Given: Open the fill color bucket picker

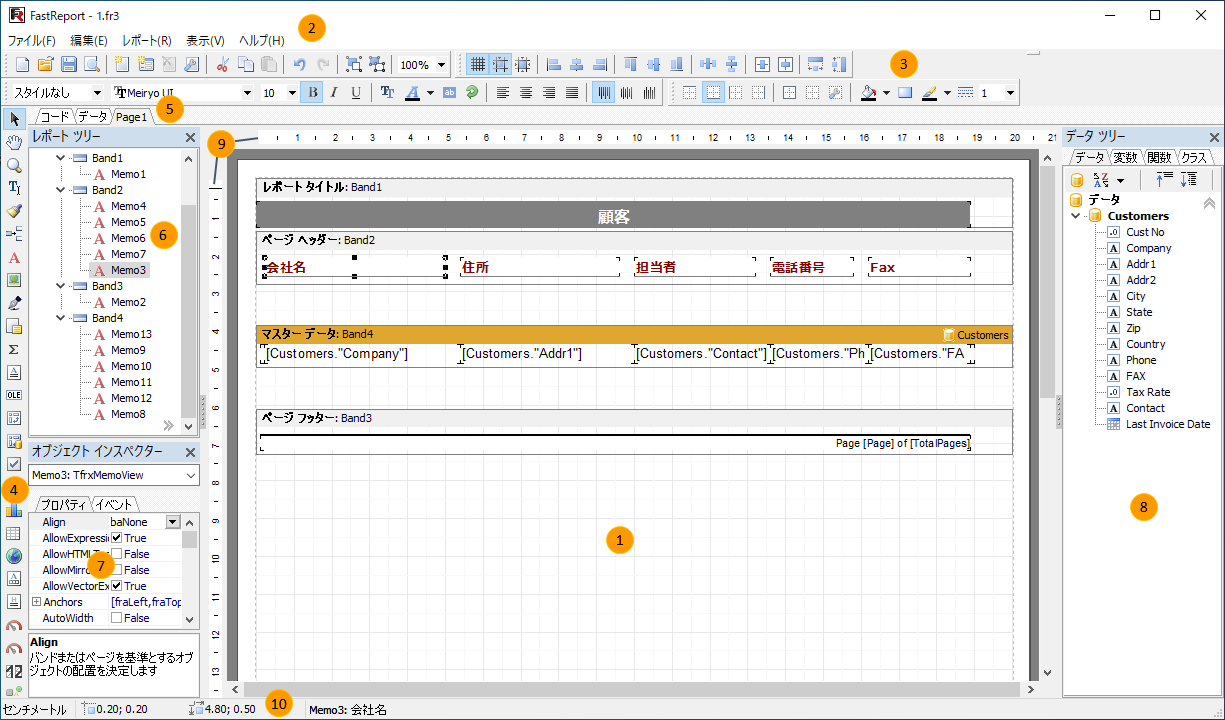Looking at the screenshot, I should [868, 93].
